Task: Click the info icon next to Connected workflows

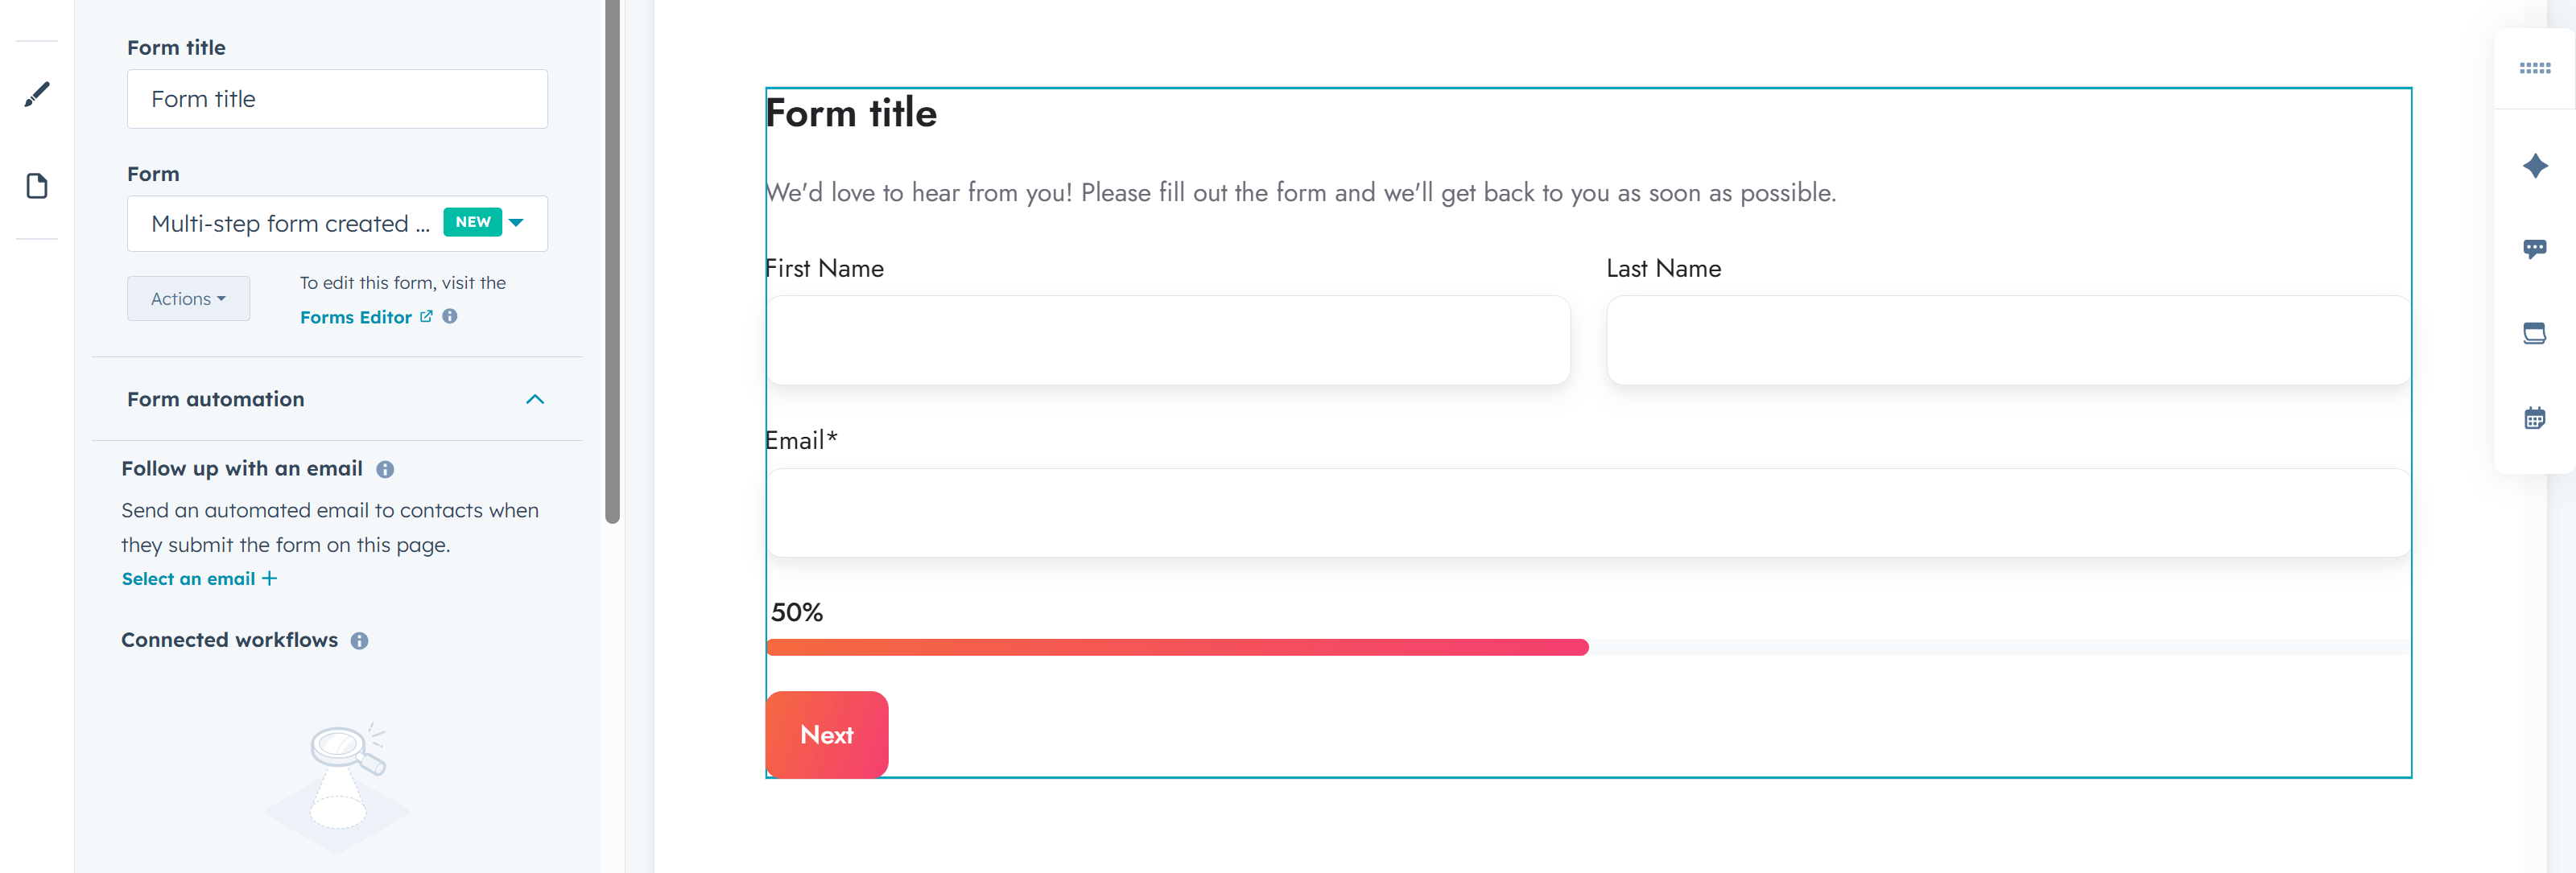Action: coord(360,640)
